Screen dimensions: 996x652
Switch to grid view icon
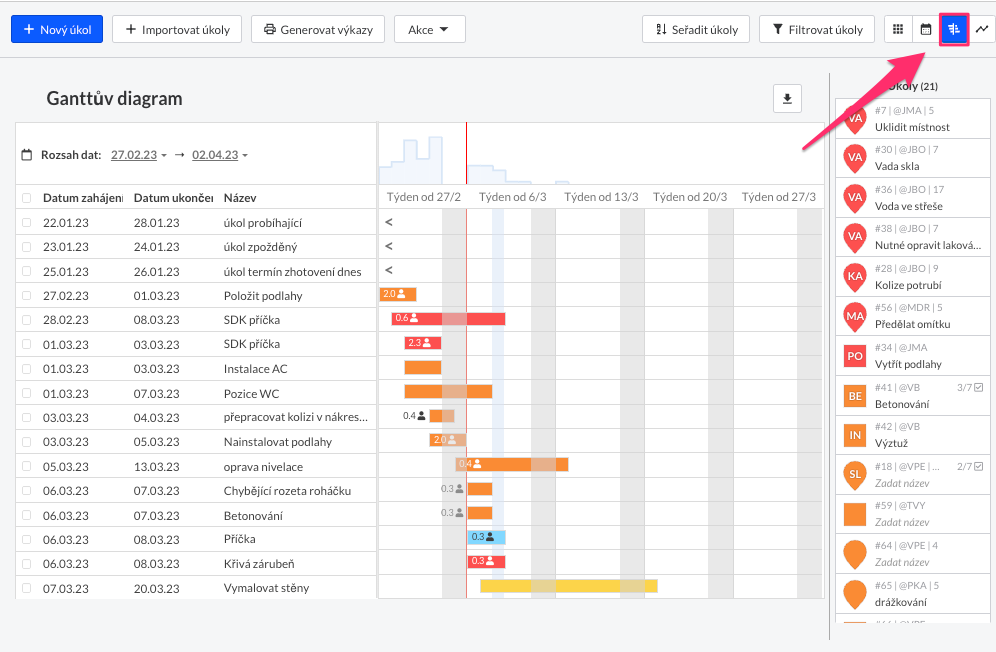[x=898, y=29]
